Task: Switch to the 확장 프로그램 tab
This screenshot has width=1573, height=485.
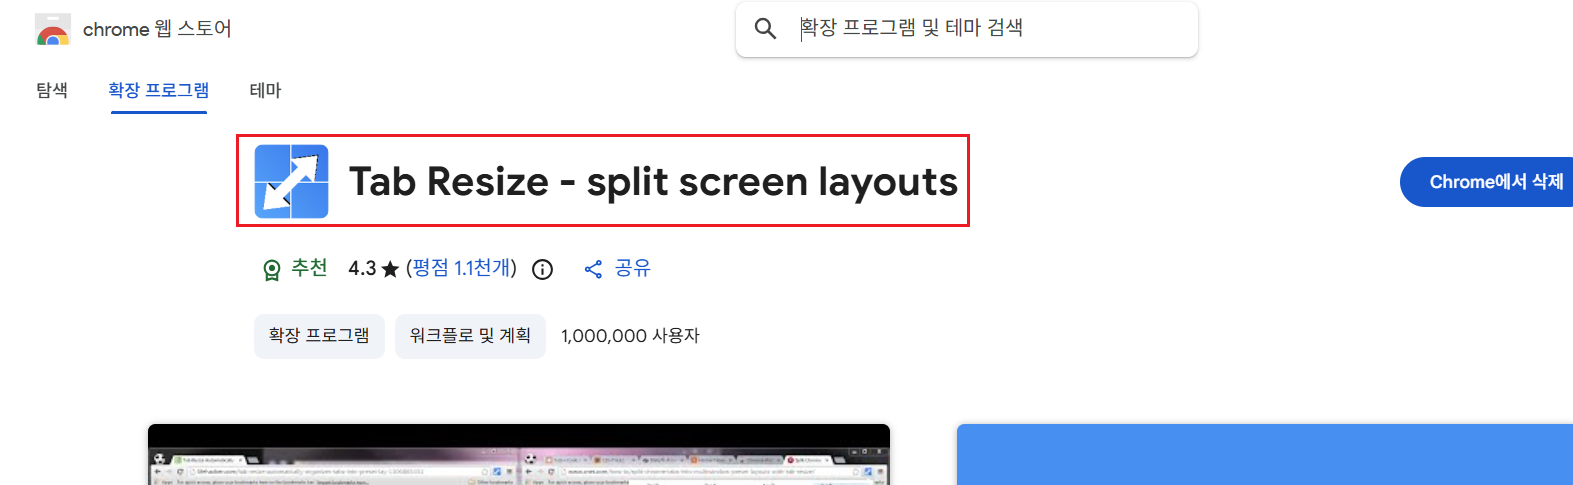Action: pyautogui.click(x=158, y=90)
